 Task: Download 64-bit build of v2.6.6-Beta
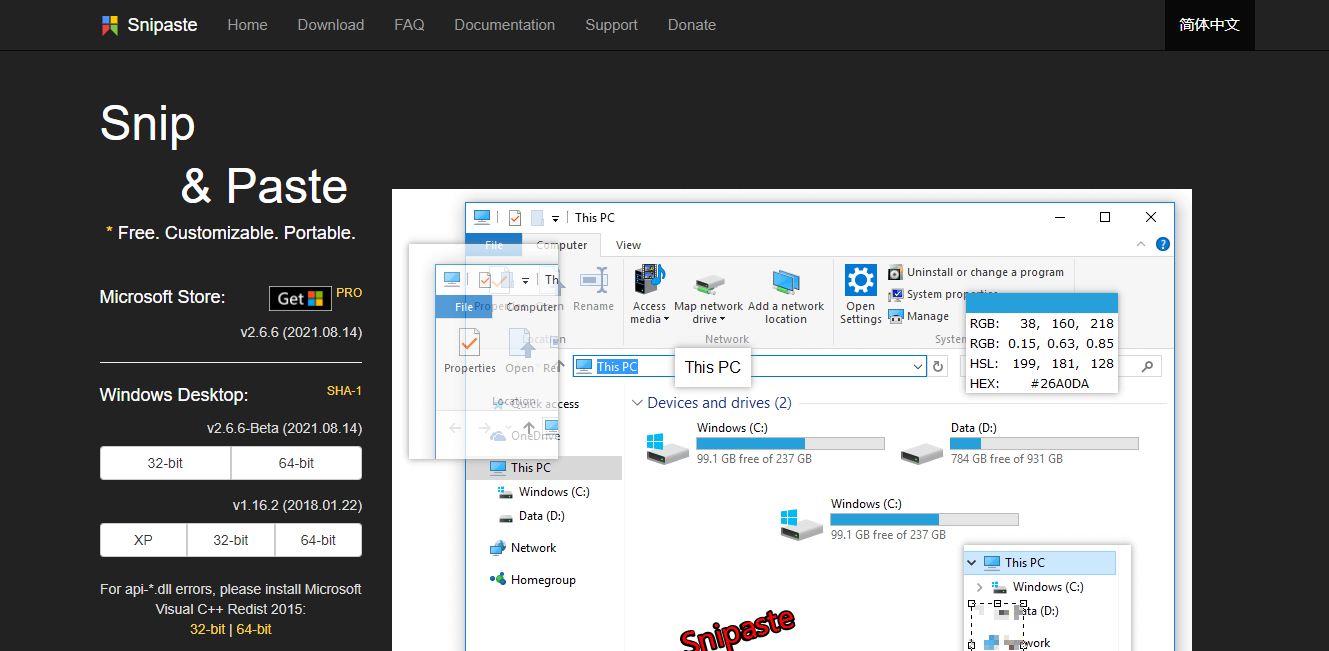[296, 463]
